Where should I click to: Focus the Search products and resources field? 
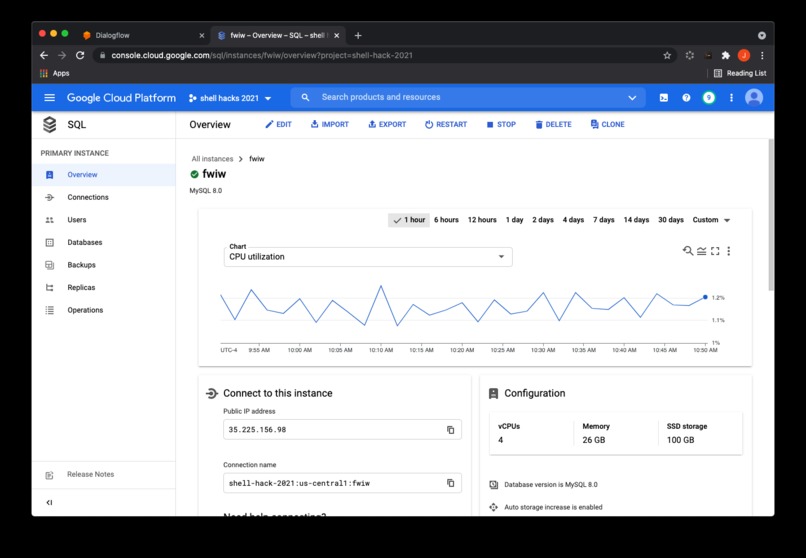468,97
